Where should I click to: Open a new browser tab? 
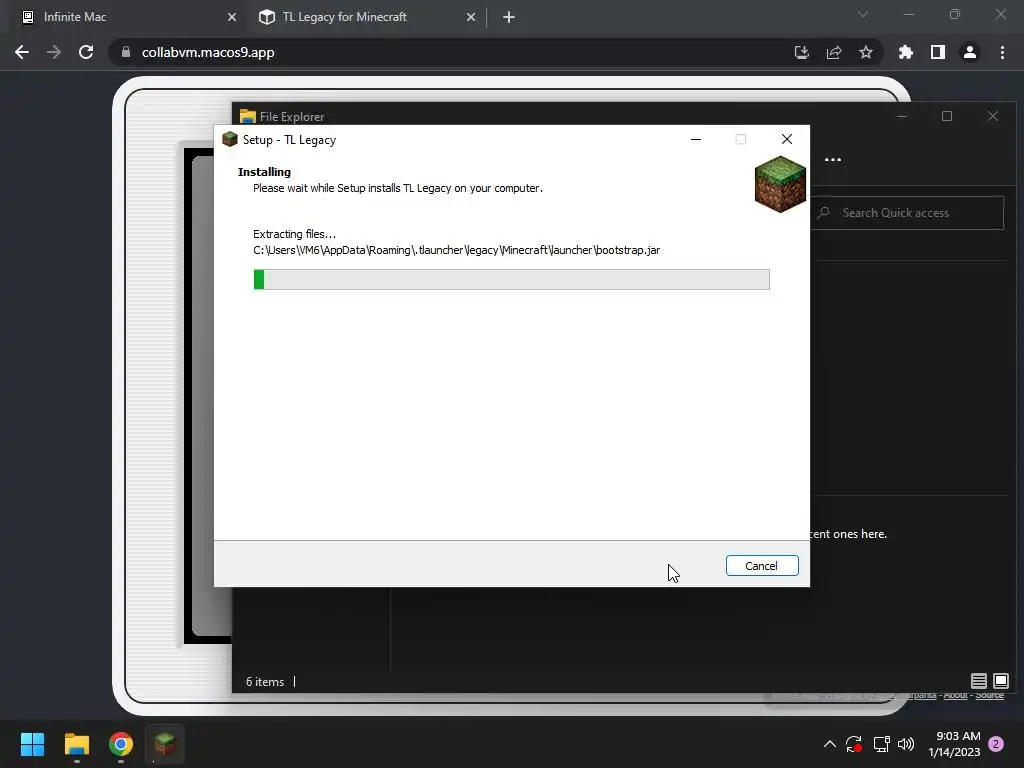509,18
